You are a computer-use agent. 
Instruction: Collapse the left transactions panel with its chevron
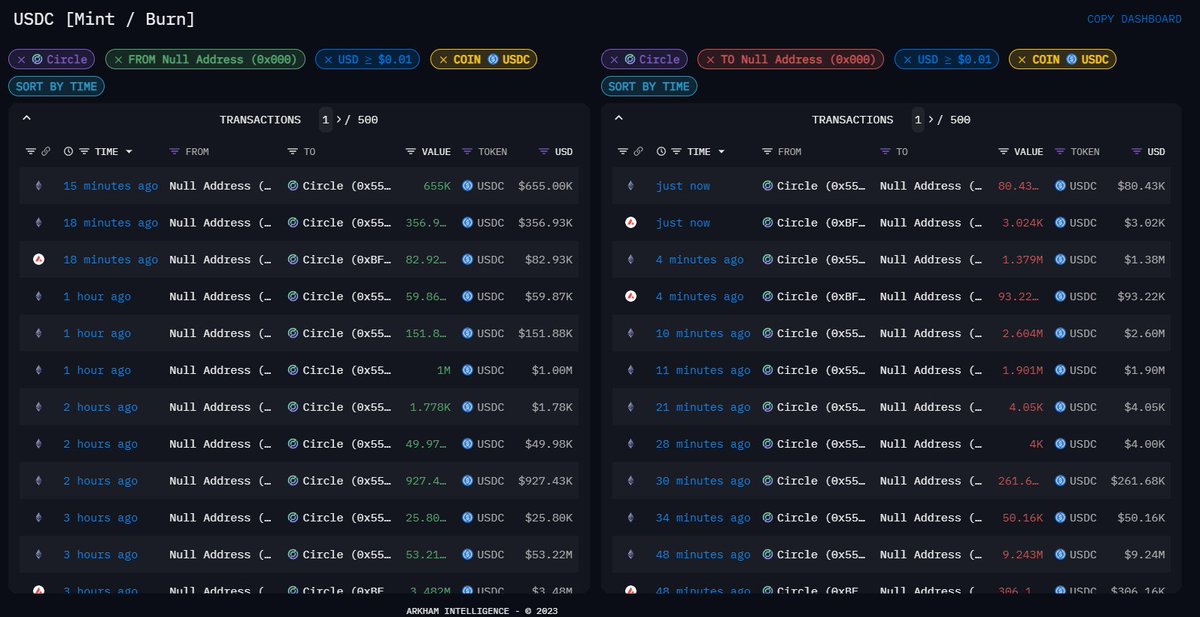26,117
